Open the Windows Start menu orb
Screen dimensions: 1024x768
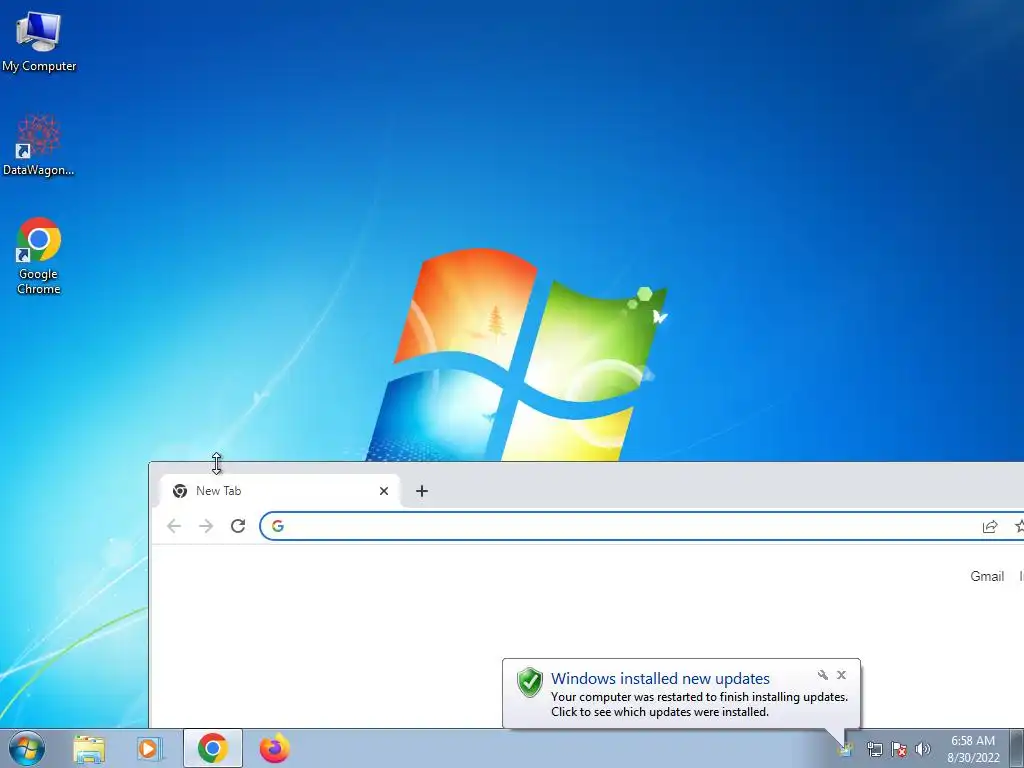click(x=27, y=748)
